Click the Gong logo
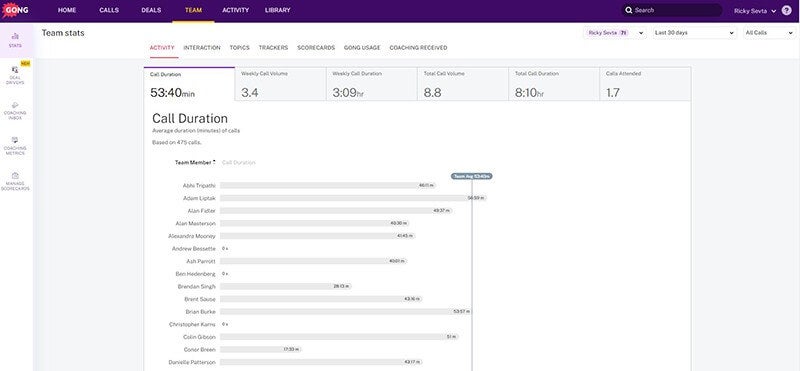 [15, 10]
